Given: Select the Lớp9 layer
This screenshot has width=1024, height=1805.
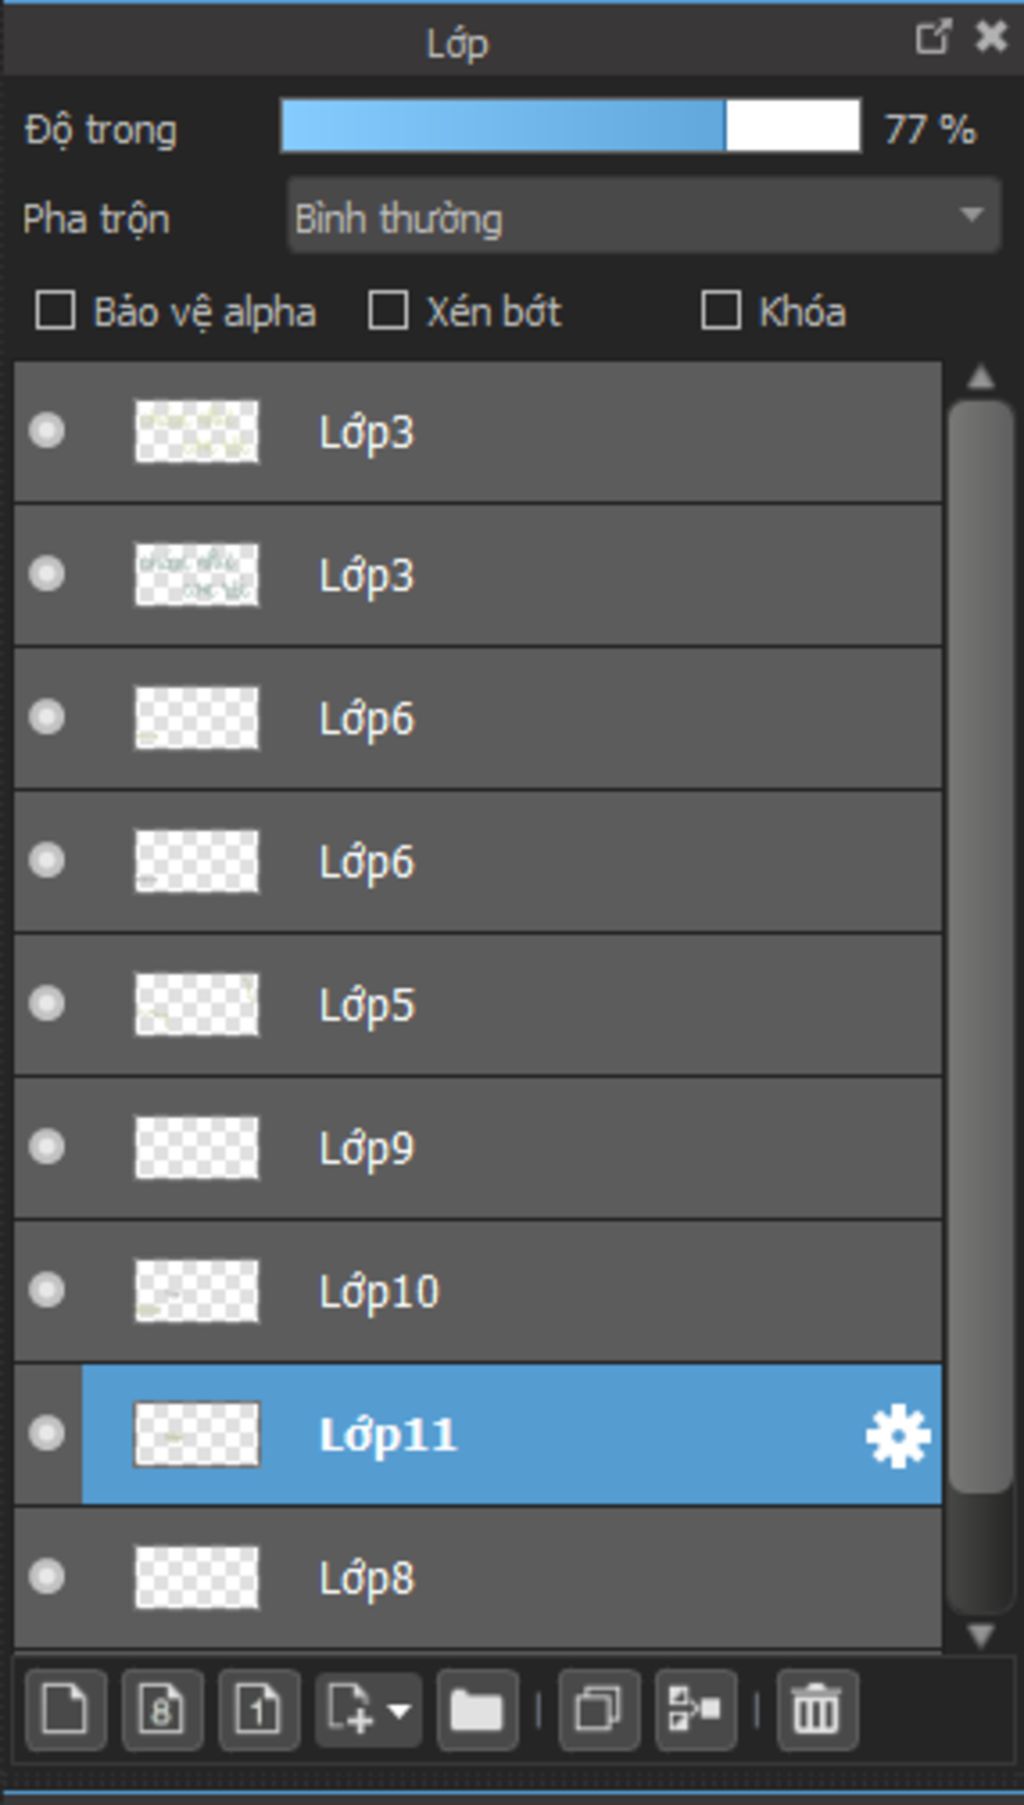Looking at the screenshot, I should click(600, 1148).
